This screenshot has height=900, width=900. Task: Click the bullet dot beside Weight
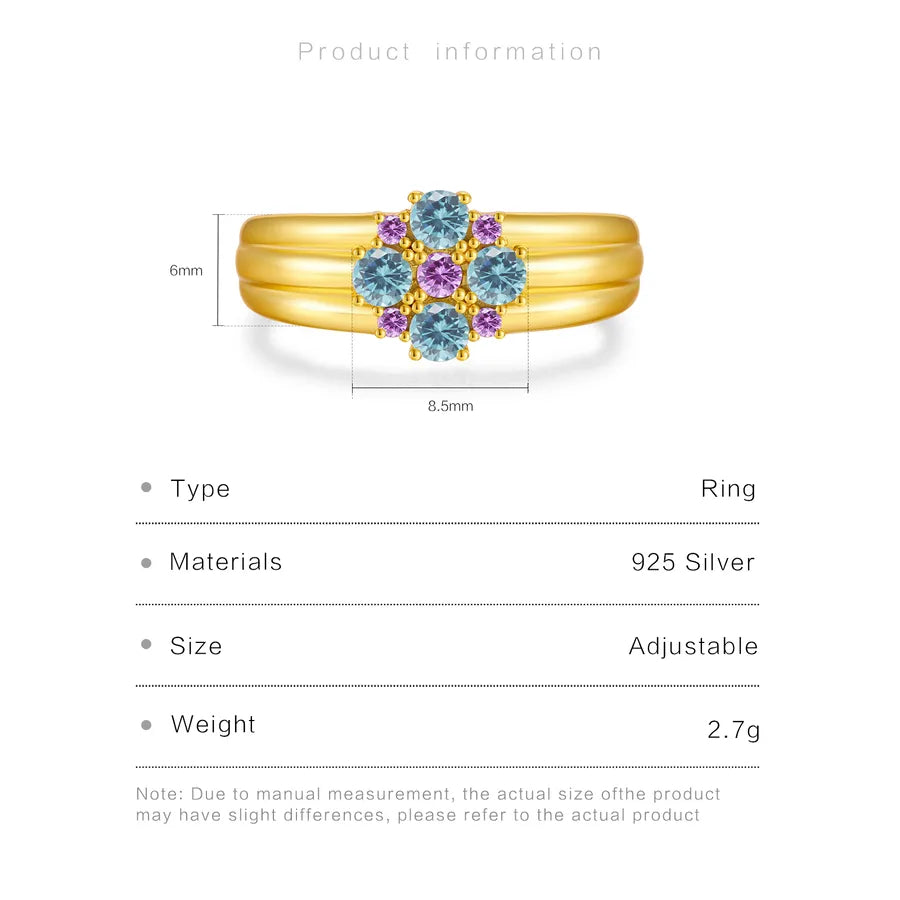click(147, 725)
